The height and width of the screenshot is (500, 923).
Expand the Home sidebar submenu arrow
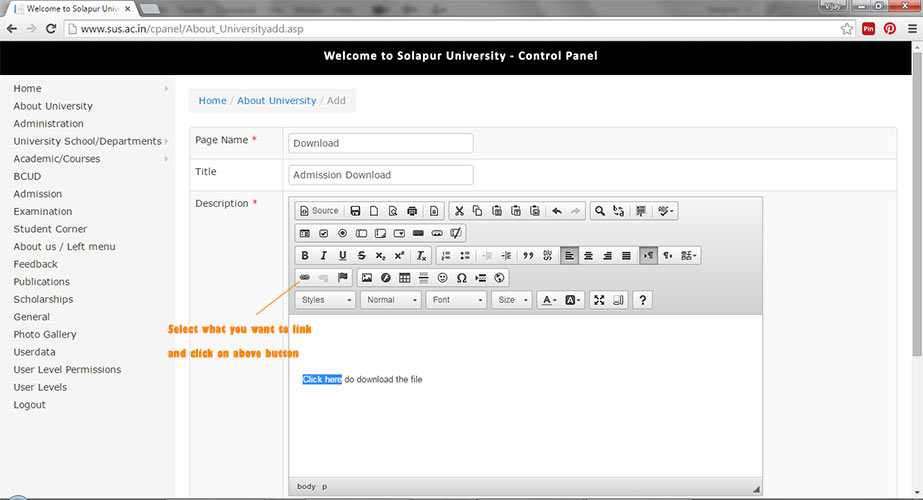tap(166, 88)
